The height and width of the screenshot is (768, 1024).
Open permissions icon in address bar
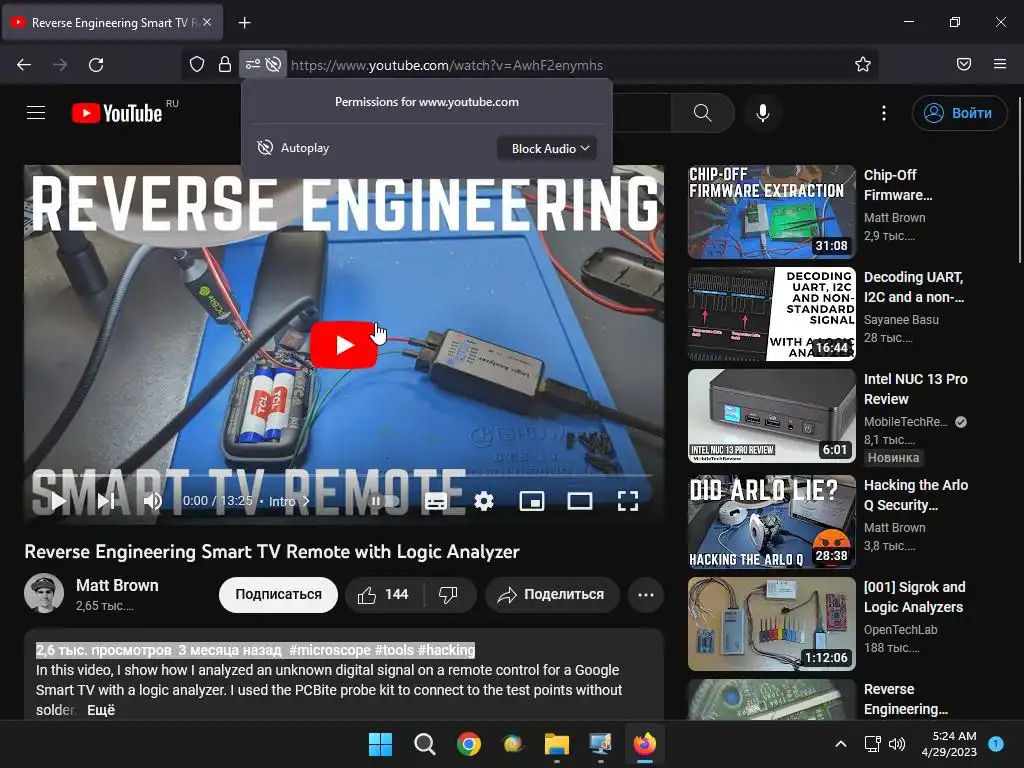(x=252, y=65)
